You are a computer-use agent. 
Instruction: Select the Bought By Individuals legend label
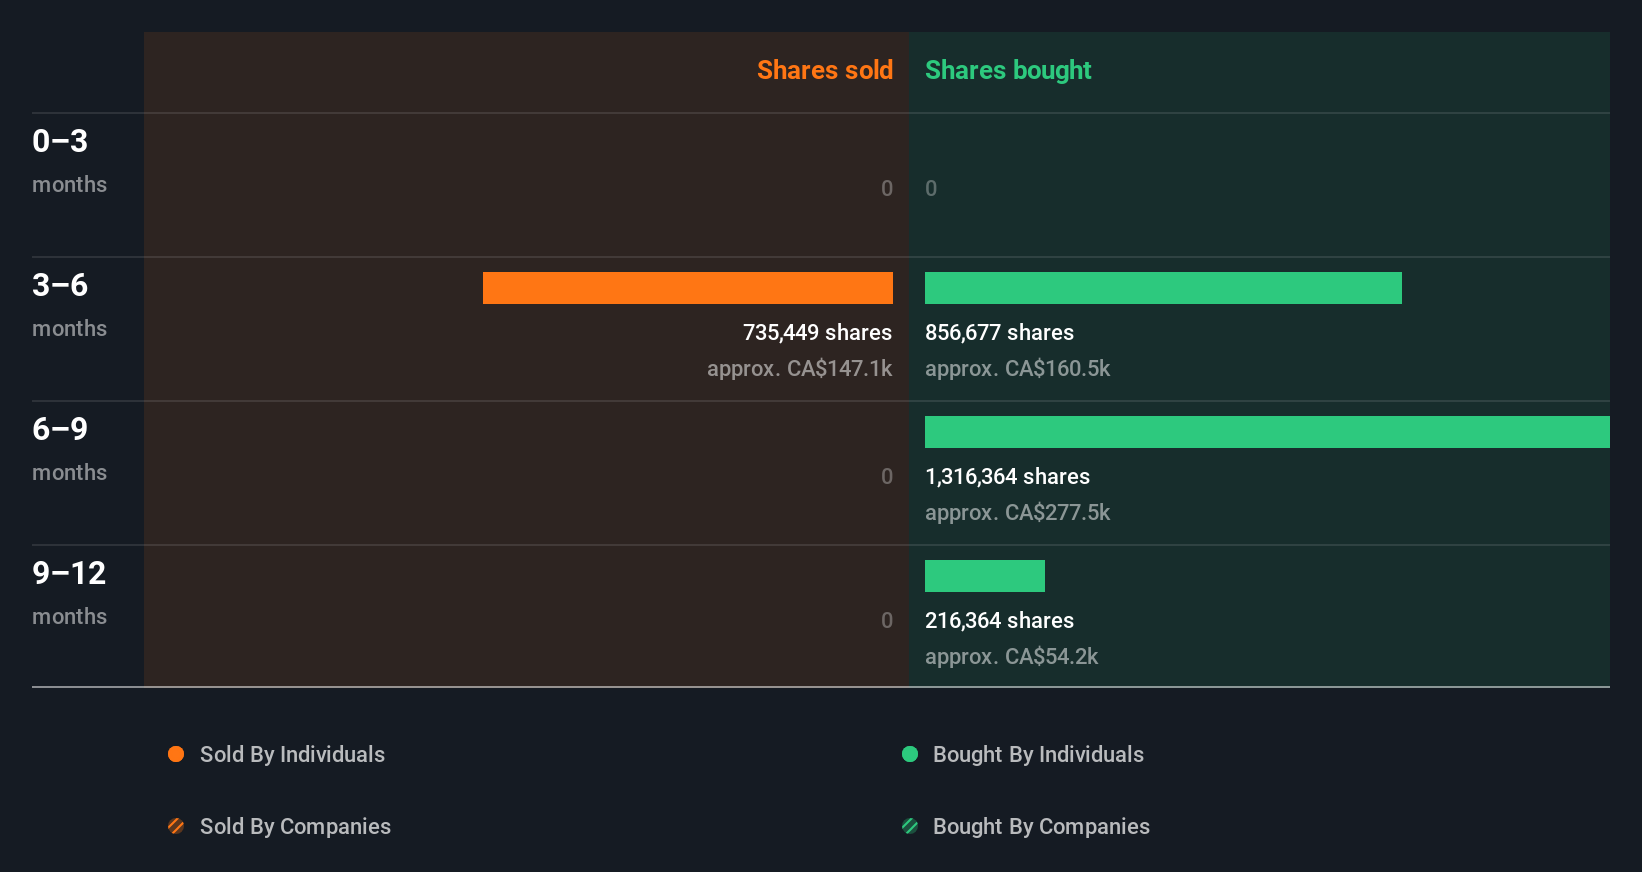(x=1038, y=754)
